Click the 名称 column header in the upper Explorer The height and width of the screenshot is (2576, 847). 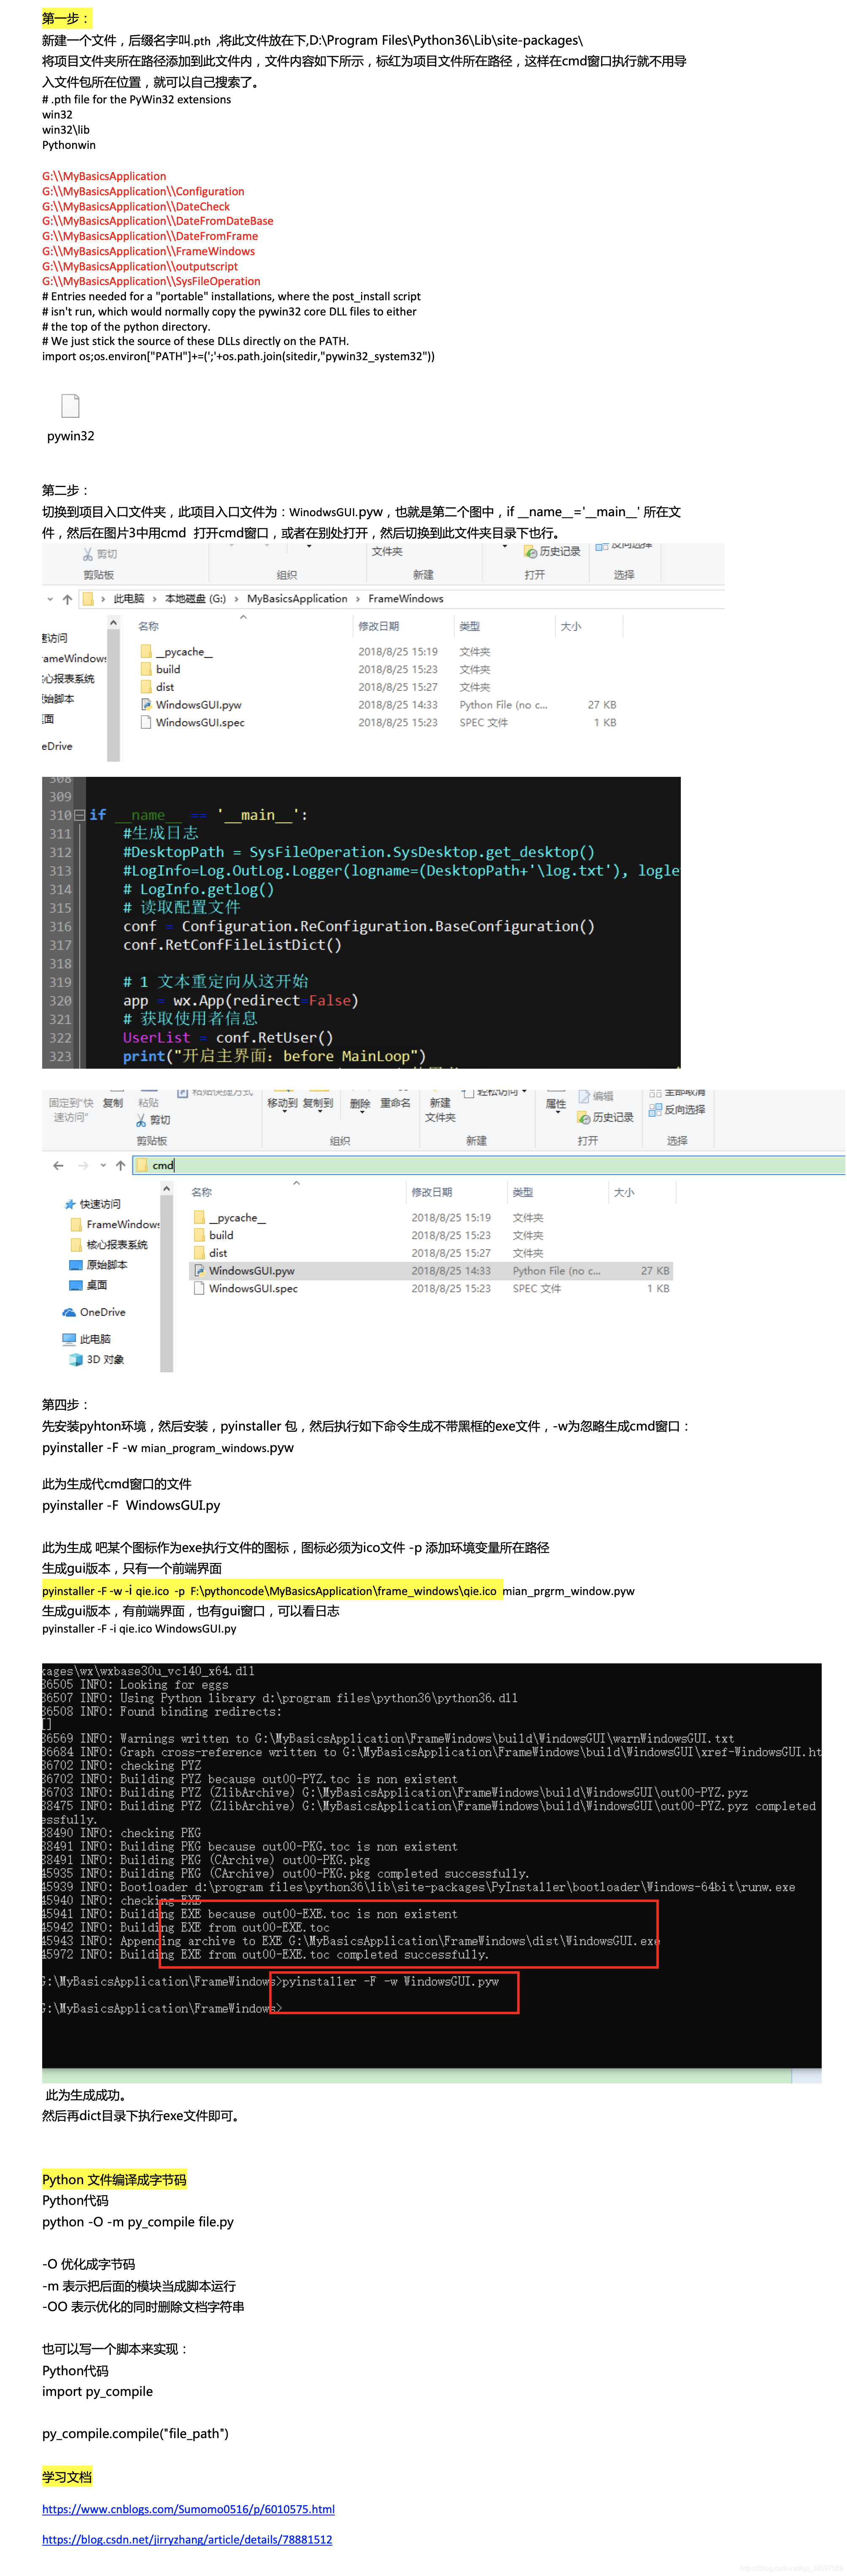point(148,626)
